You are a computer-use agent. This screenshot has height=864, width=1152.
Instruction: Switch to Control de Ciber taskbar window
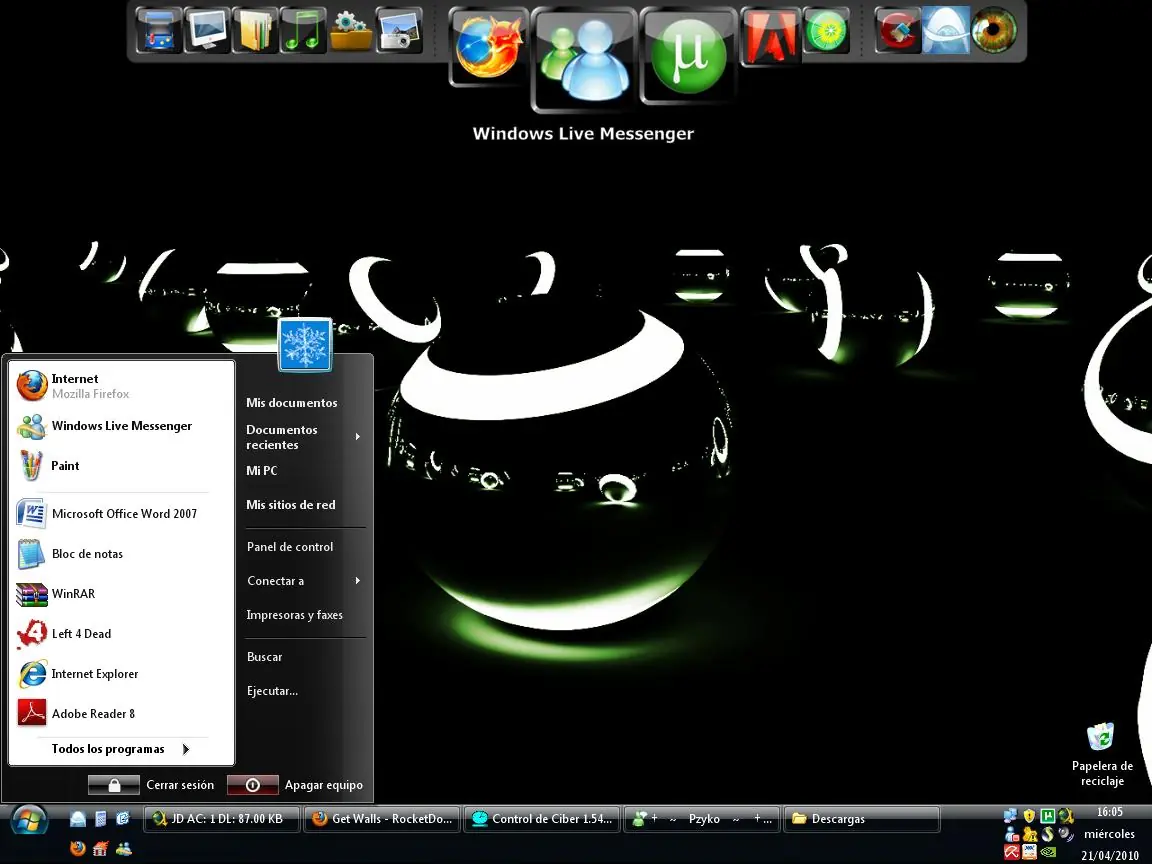[x=543, y=819]
